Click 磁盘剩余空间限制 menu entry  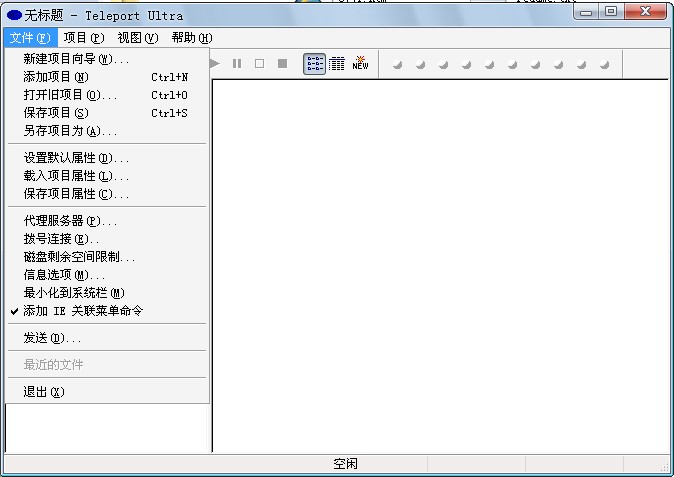click(x=79, y=257)
